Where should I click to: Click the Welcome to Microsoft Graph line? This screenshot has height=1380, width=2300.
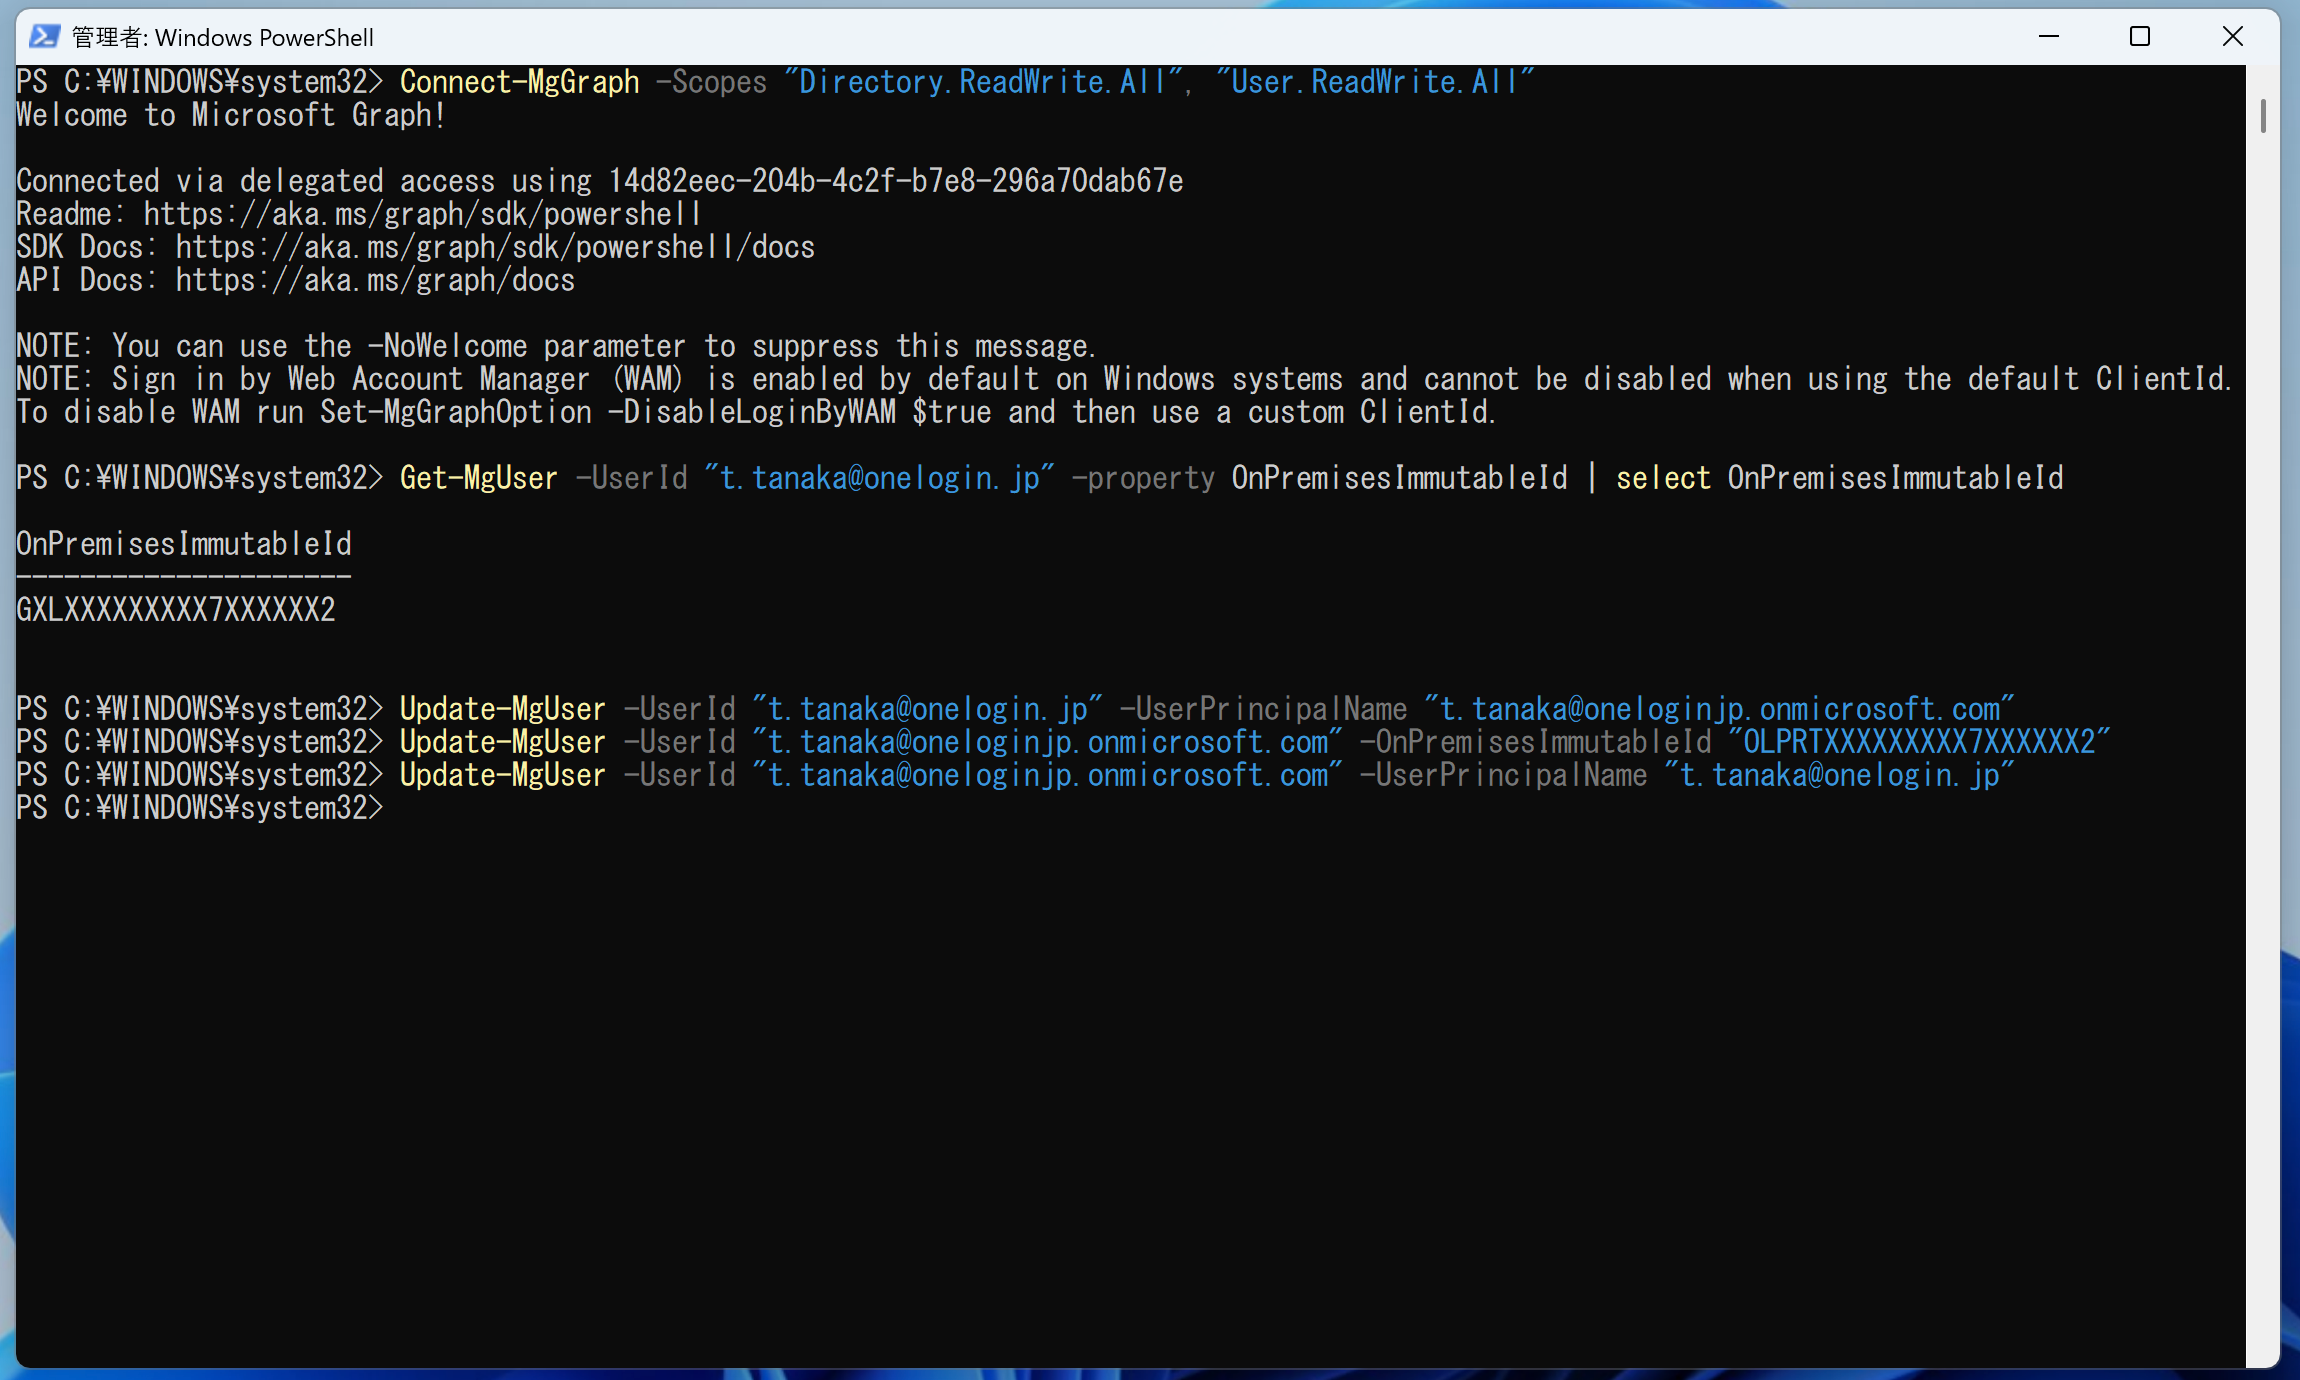(231, 115)
